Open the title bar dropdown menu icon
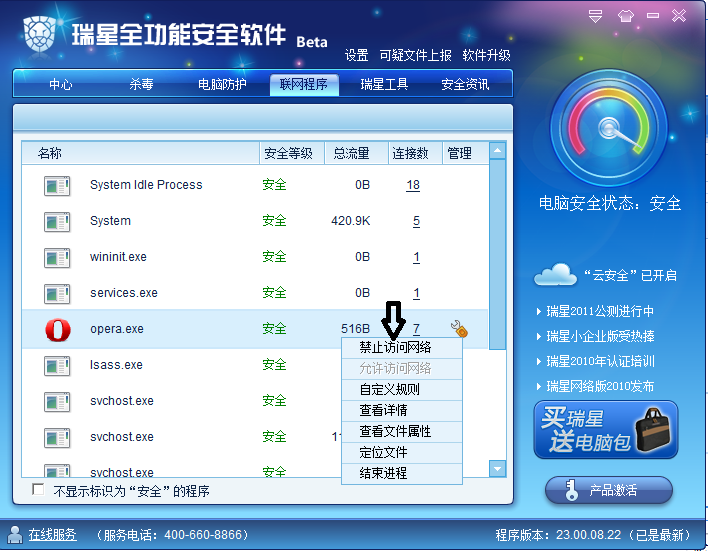 coord(595,16)
